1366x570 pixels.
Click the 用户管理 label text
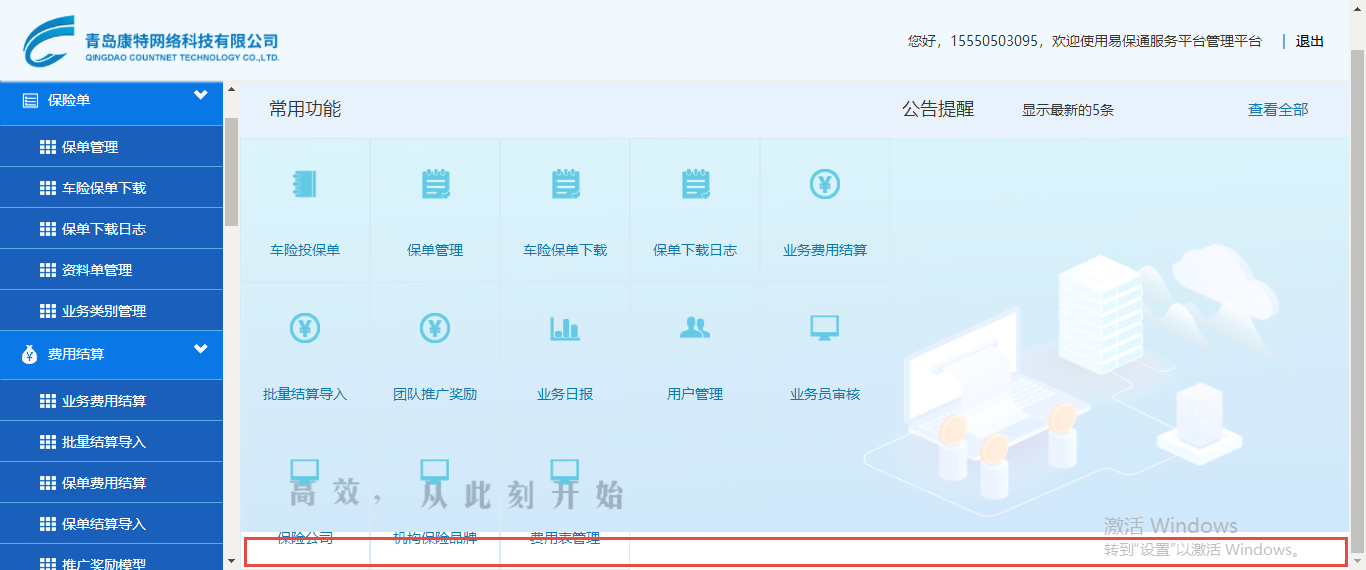[x=695, y=394]
